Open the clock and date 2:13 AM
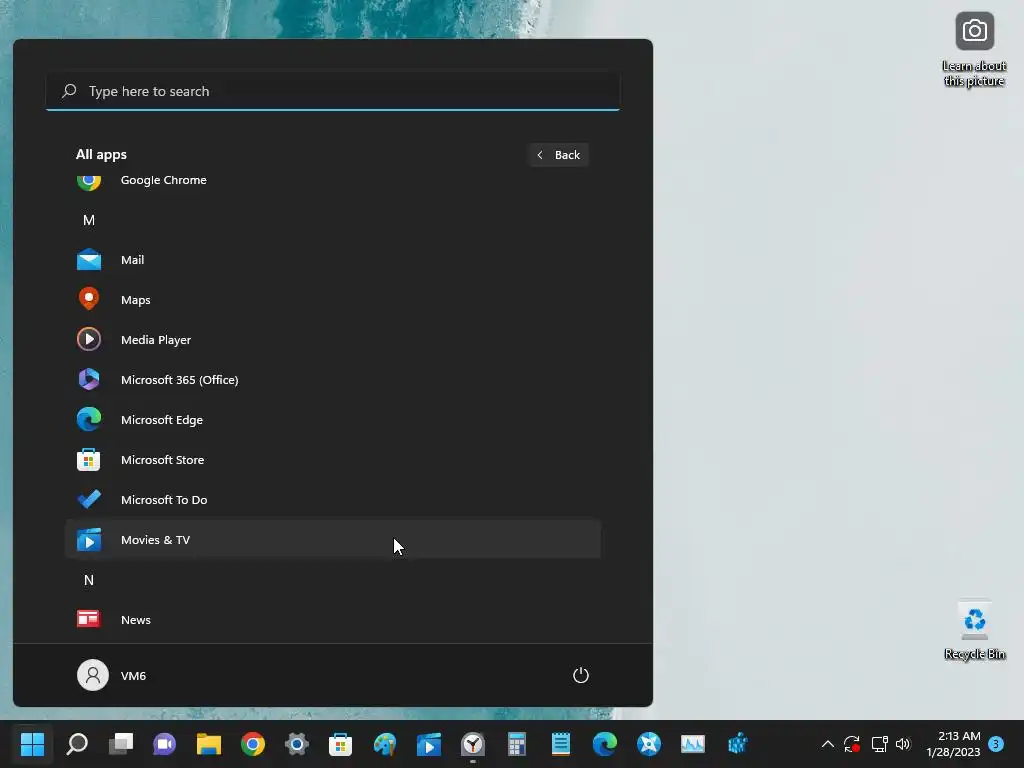The width and height of the screenshot is (1024, 768). pyautogui.click(x=953, y=744)
